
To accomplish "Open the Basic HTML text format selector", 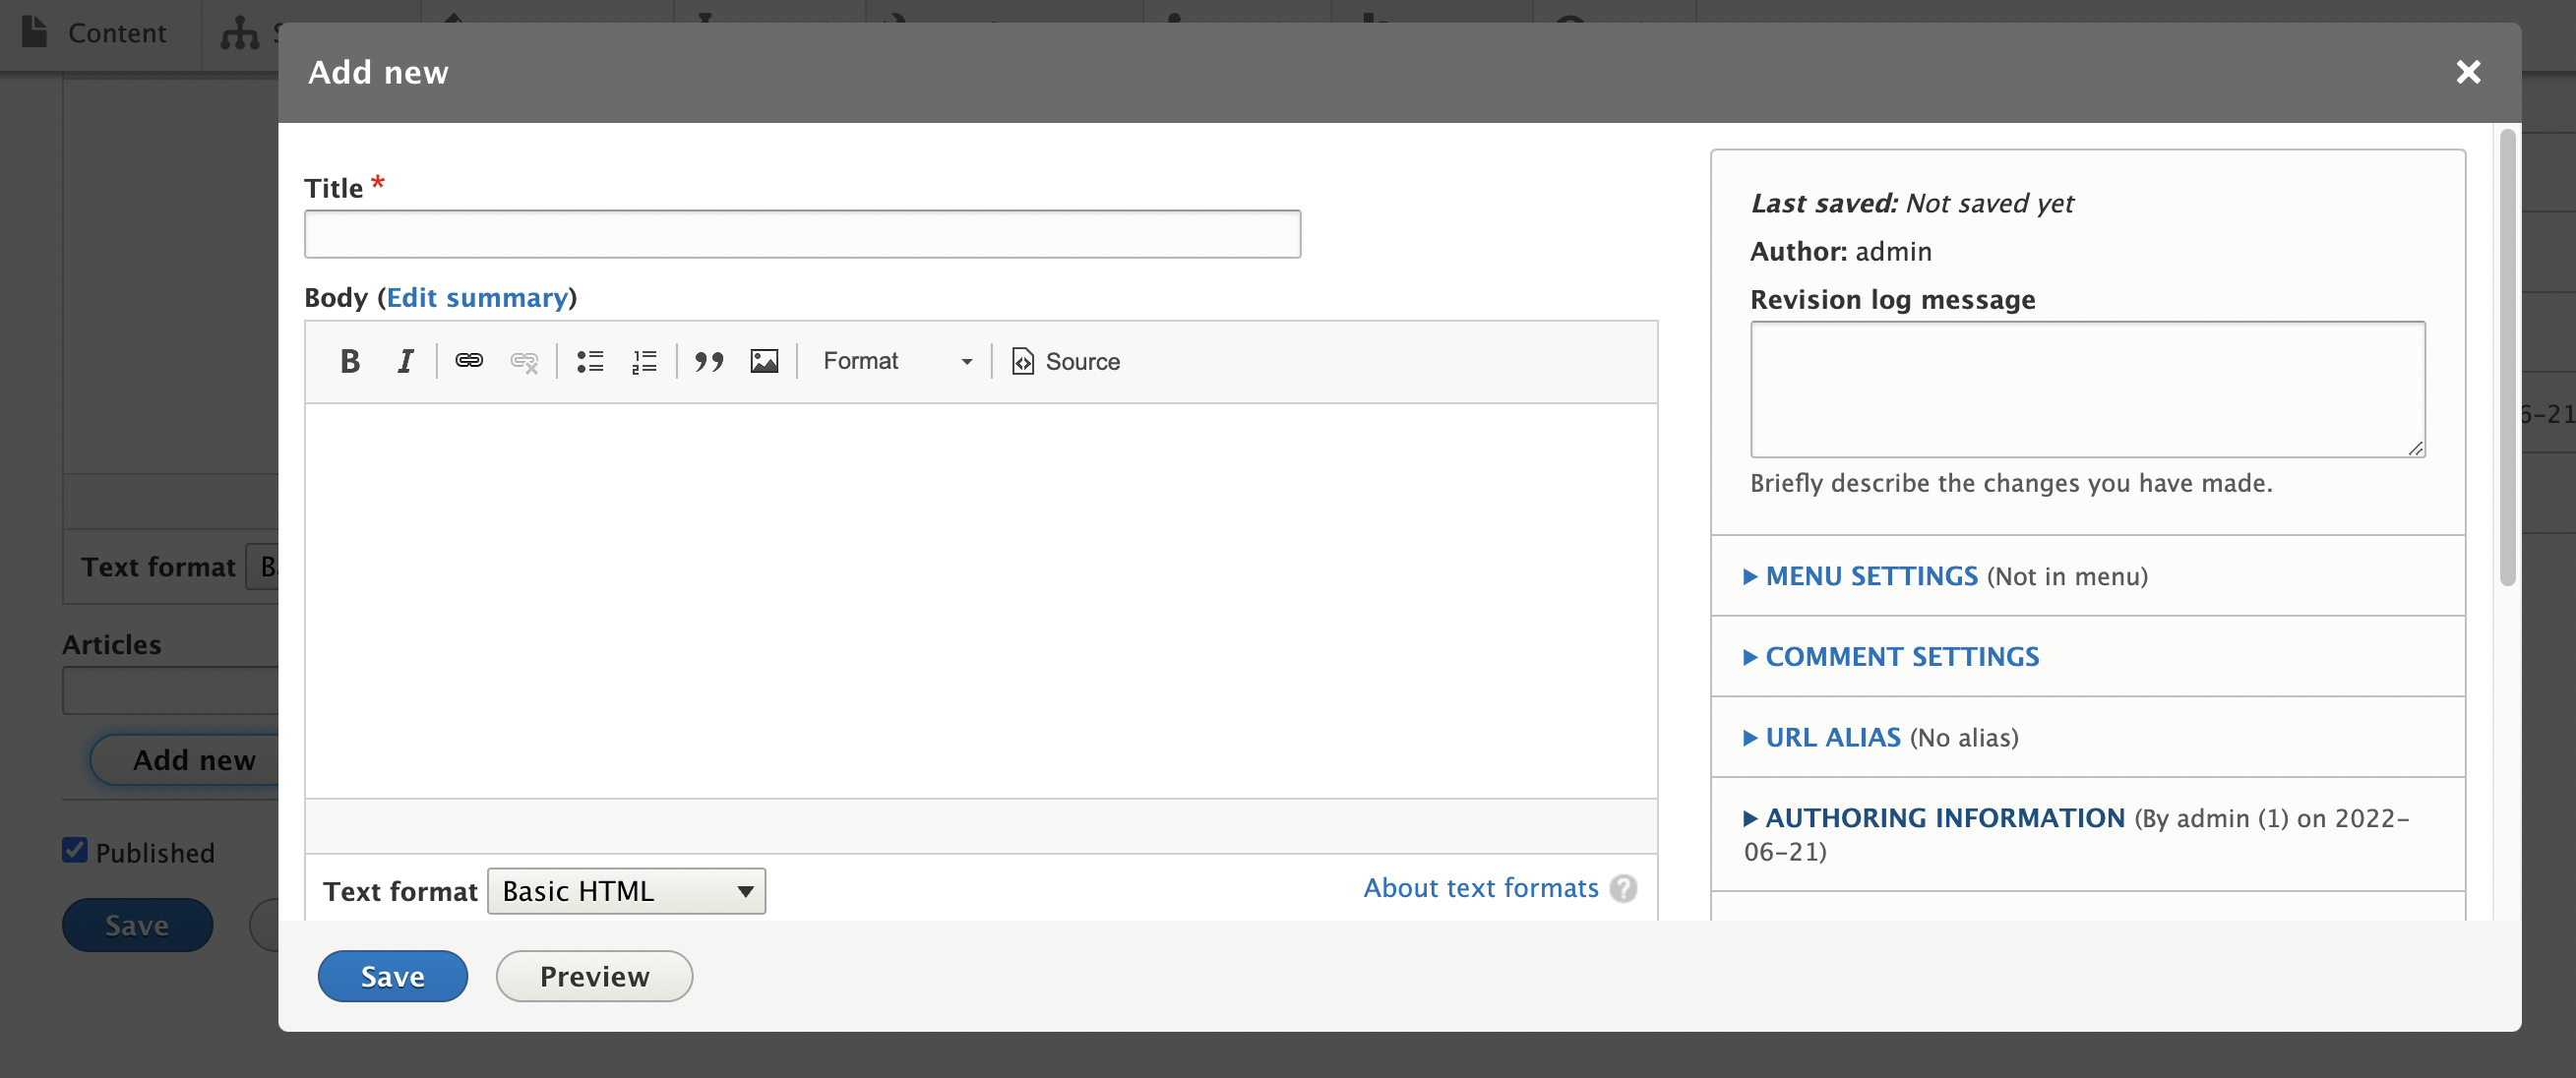I will pos(625,890).
